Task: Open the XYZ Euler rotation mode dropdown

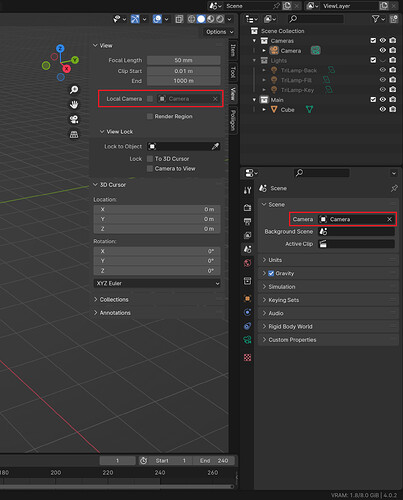Action: point(157,283)
